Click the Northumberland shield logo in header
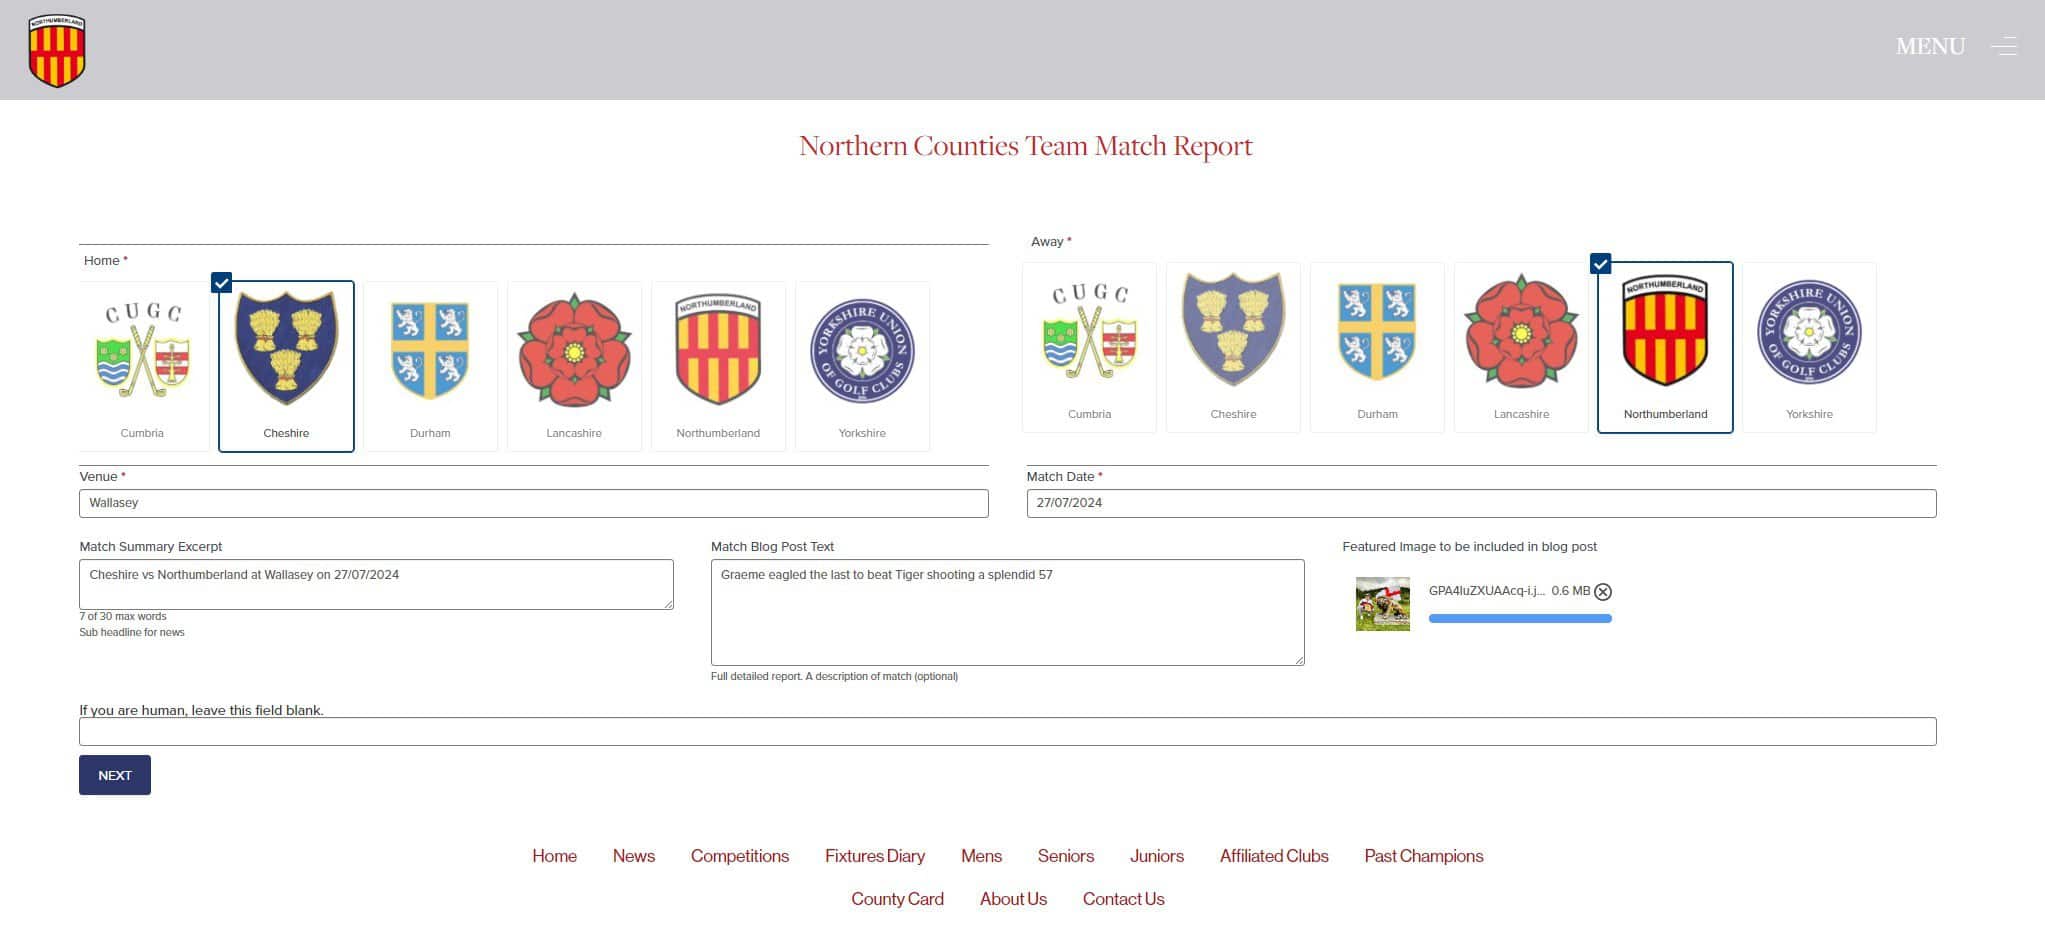 click(57, 50)
